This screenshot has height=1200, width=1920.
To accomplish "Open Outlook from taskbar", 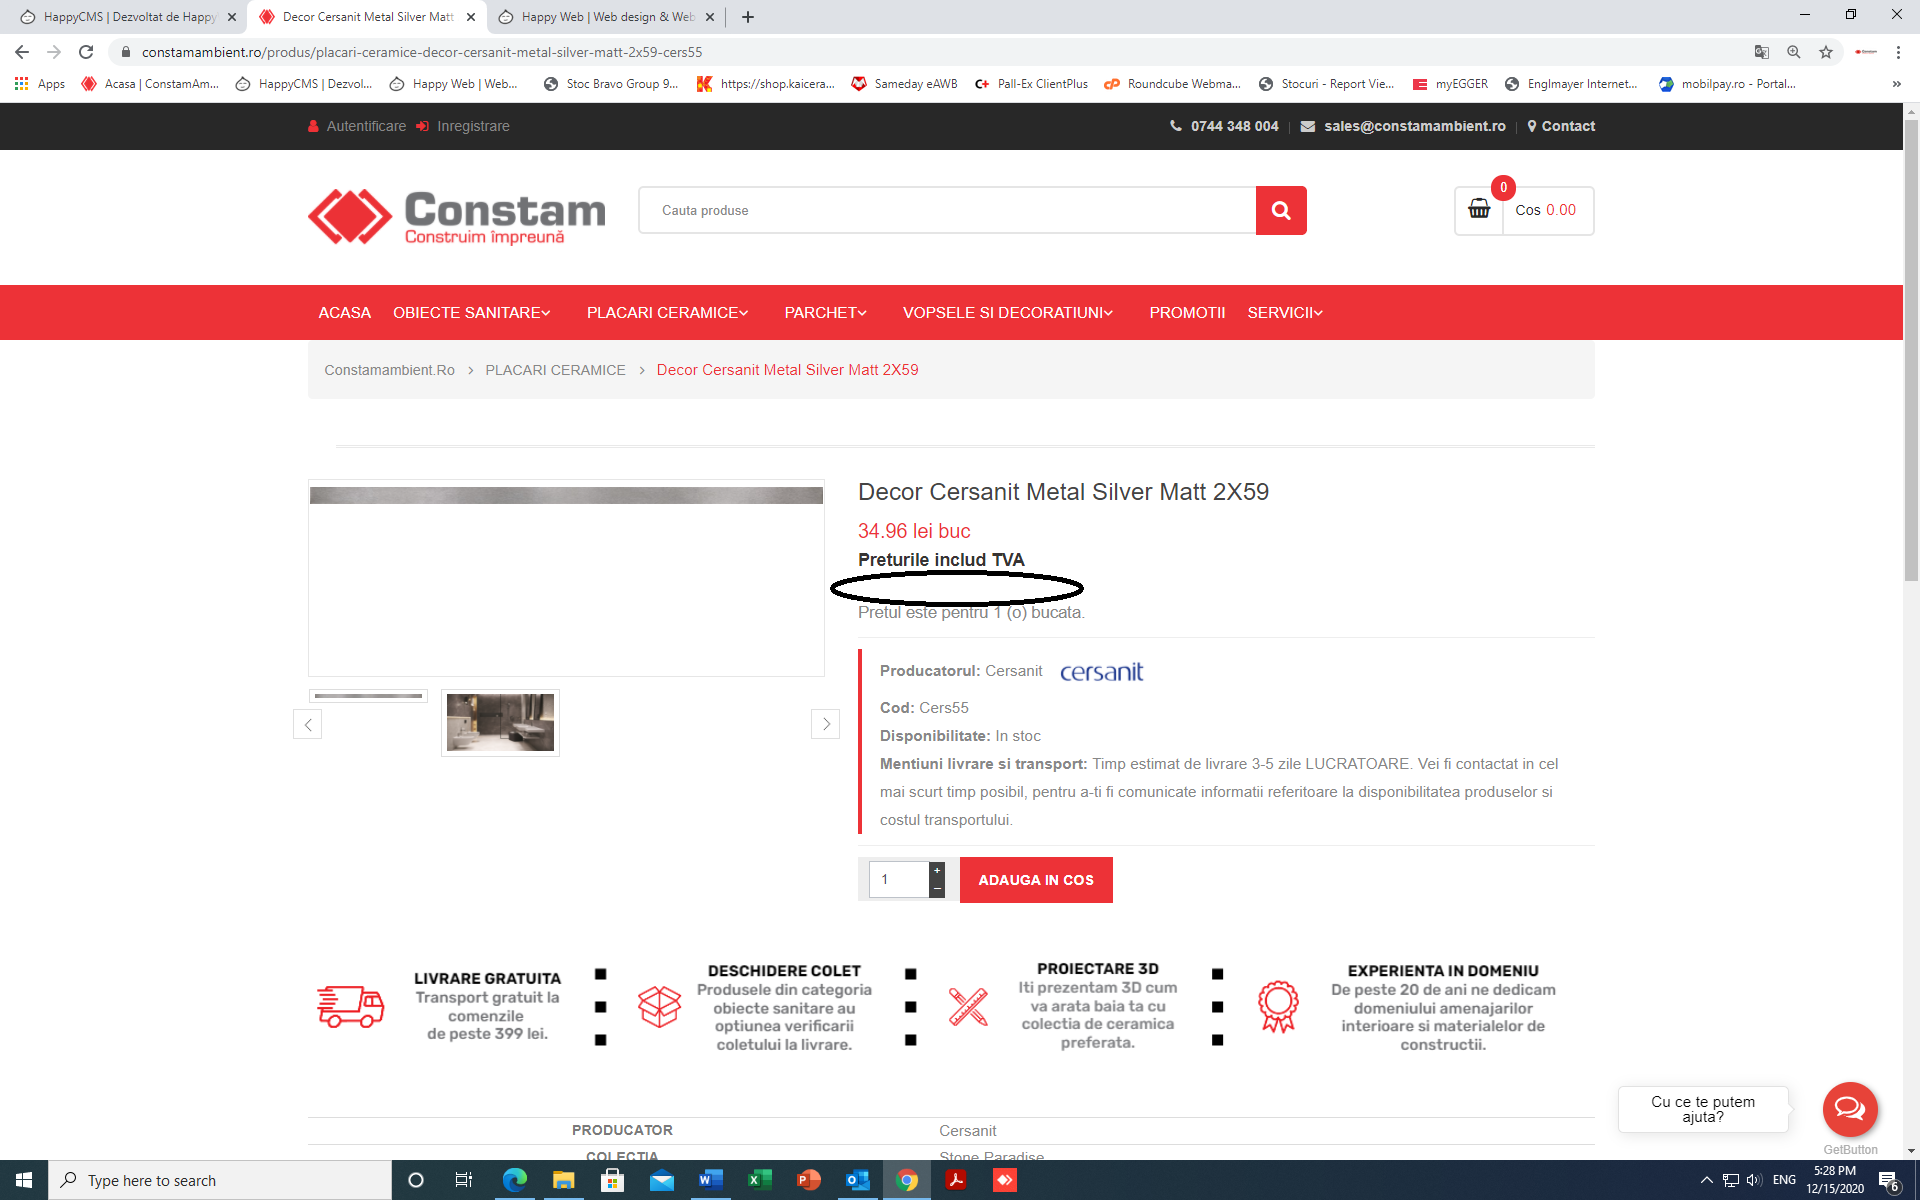I will [x=857, y=1180].
